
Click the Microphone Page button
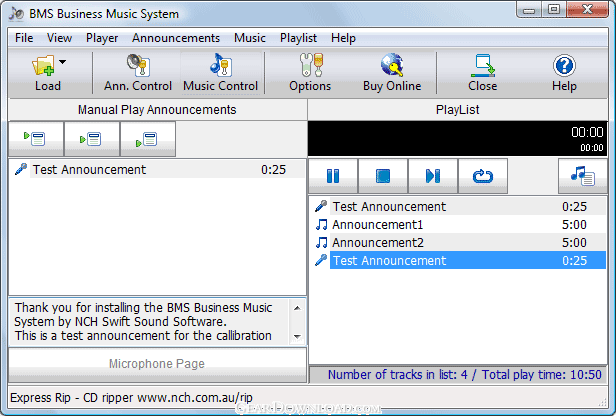click(x=157, y=364)
